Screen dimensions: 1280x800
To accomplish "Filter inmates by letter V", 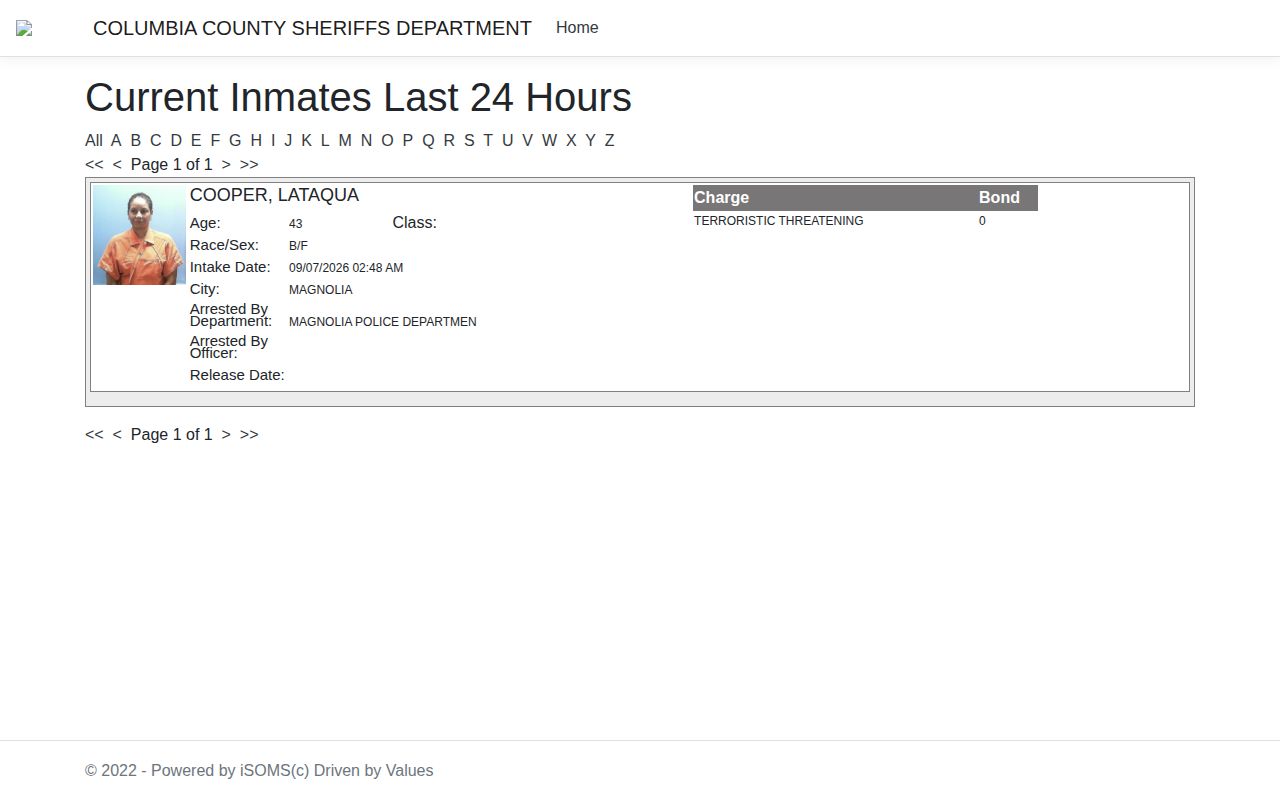I will tap(527, 141).
